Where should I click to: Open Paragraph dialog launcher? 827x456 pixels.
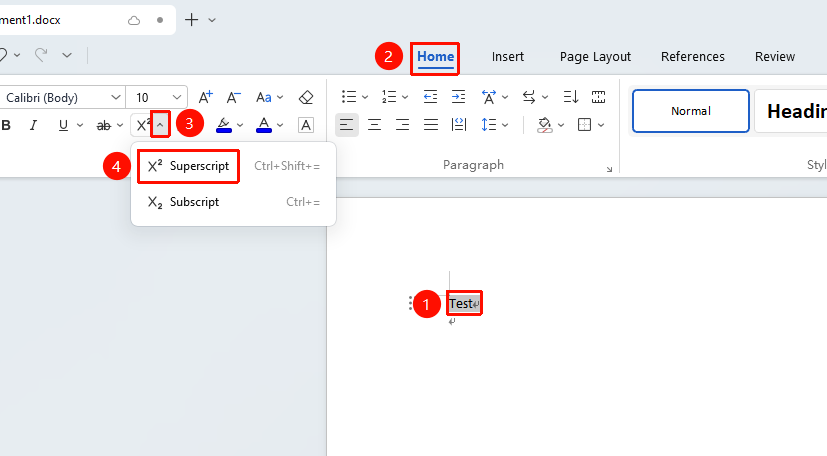(x=609, y=169)
